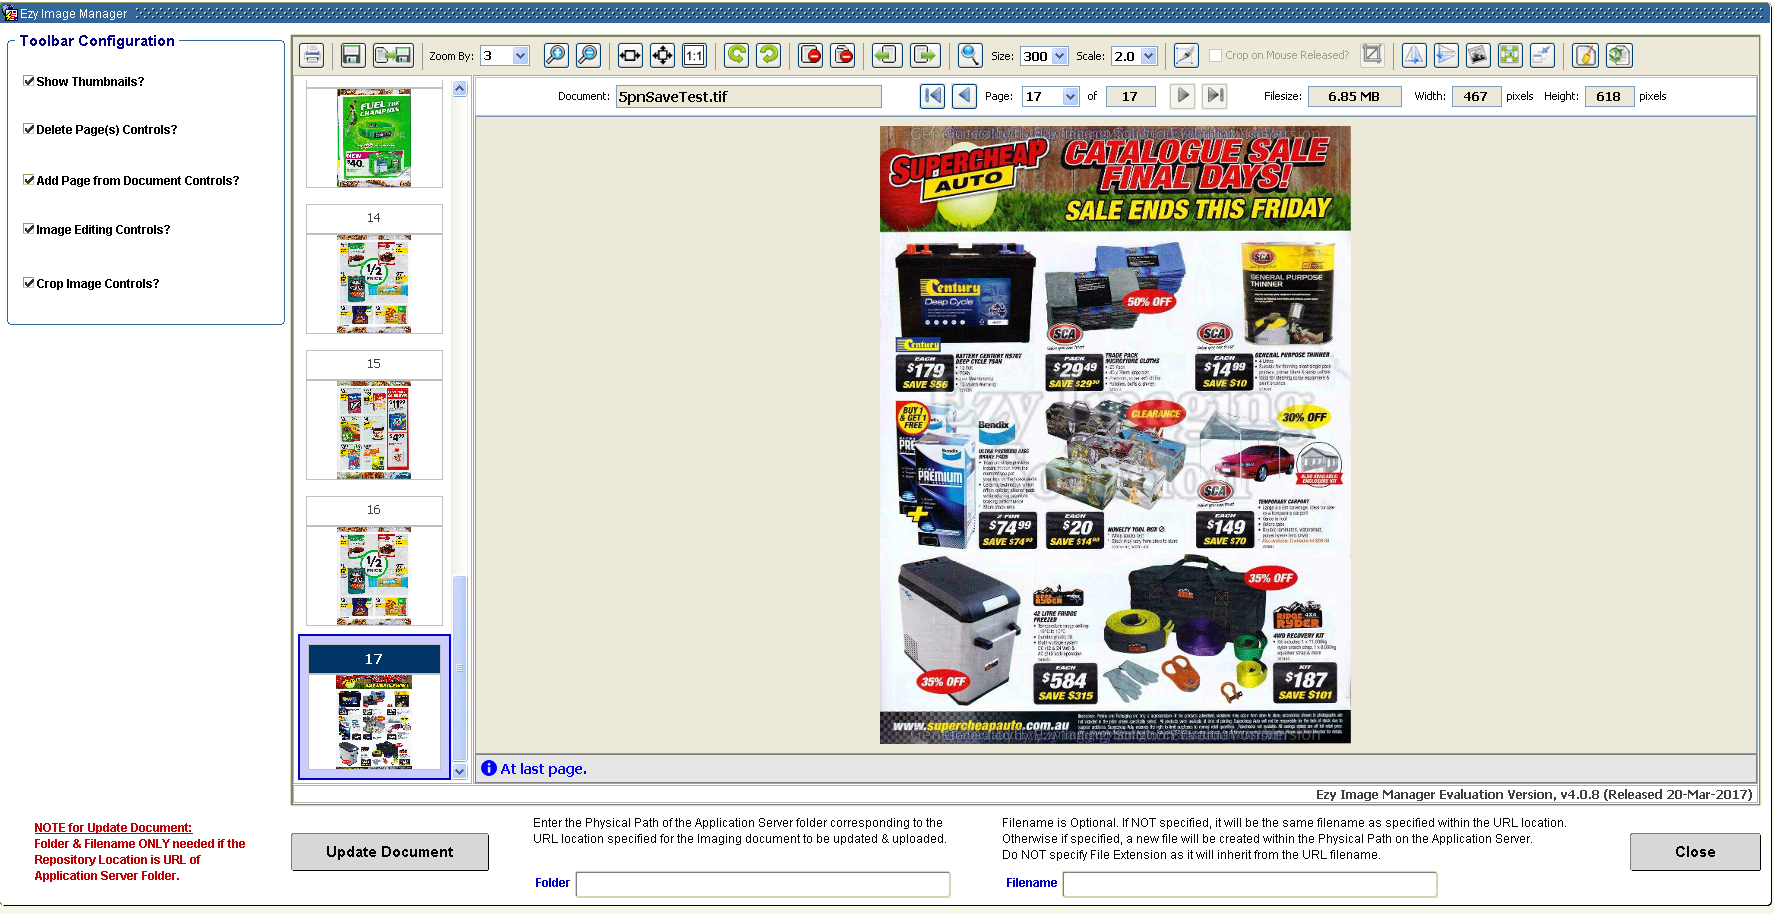1774x914 pixels.
Task: Click the Toolbar Configuration group title
Action: tap(97, 41)
